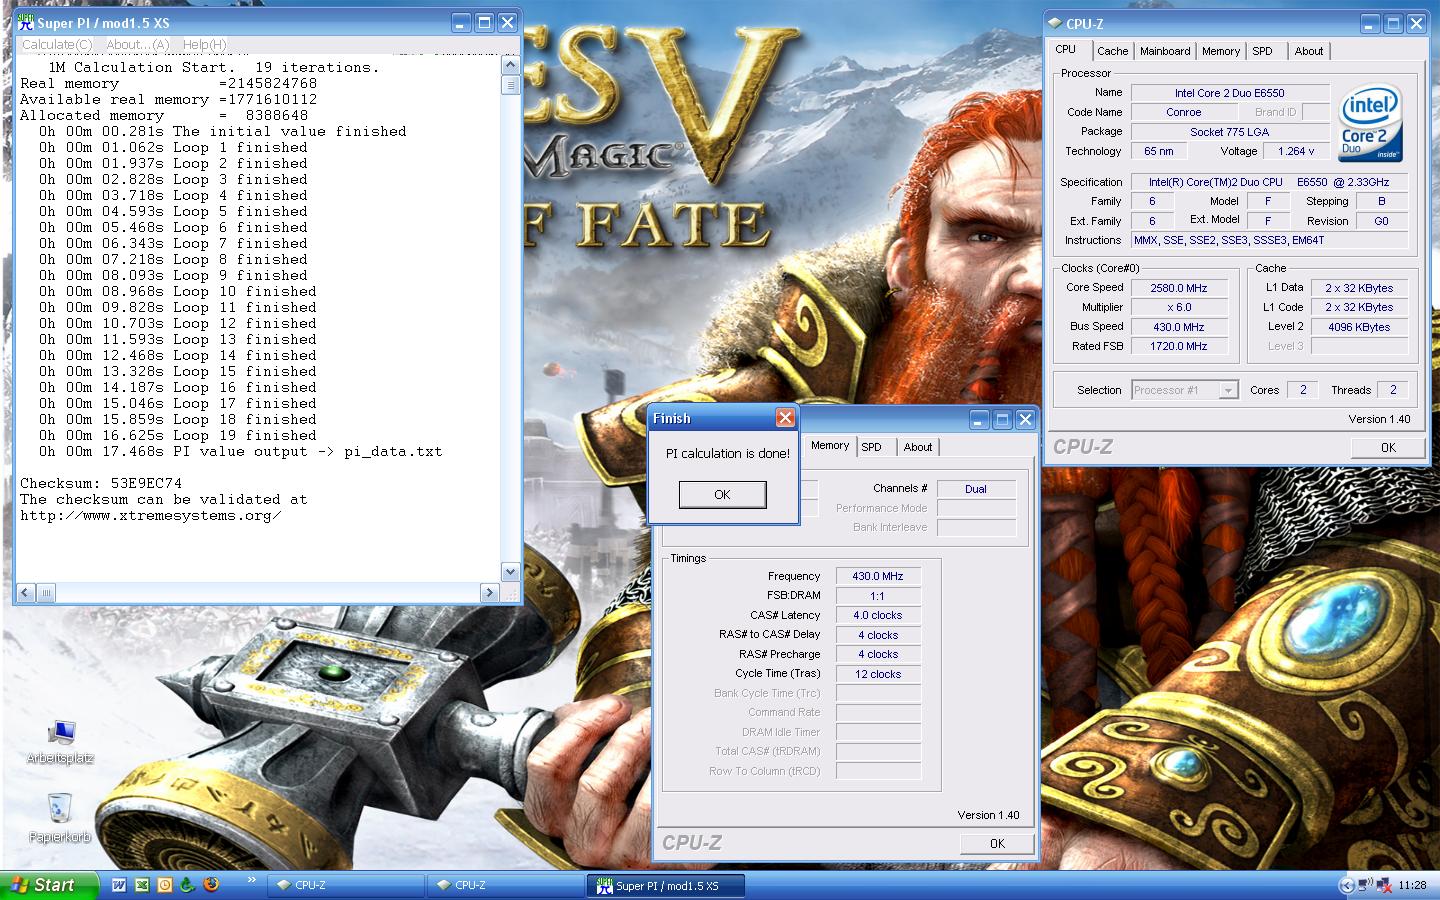Image resolution: width=1440 pixels, height=900 pixels.
Task: Click the Name field 'Intel Core 2 Duo E6550'
Action: coord(1229,93)
